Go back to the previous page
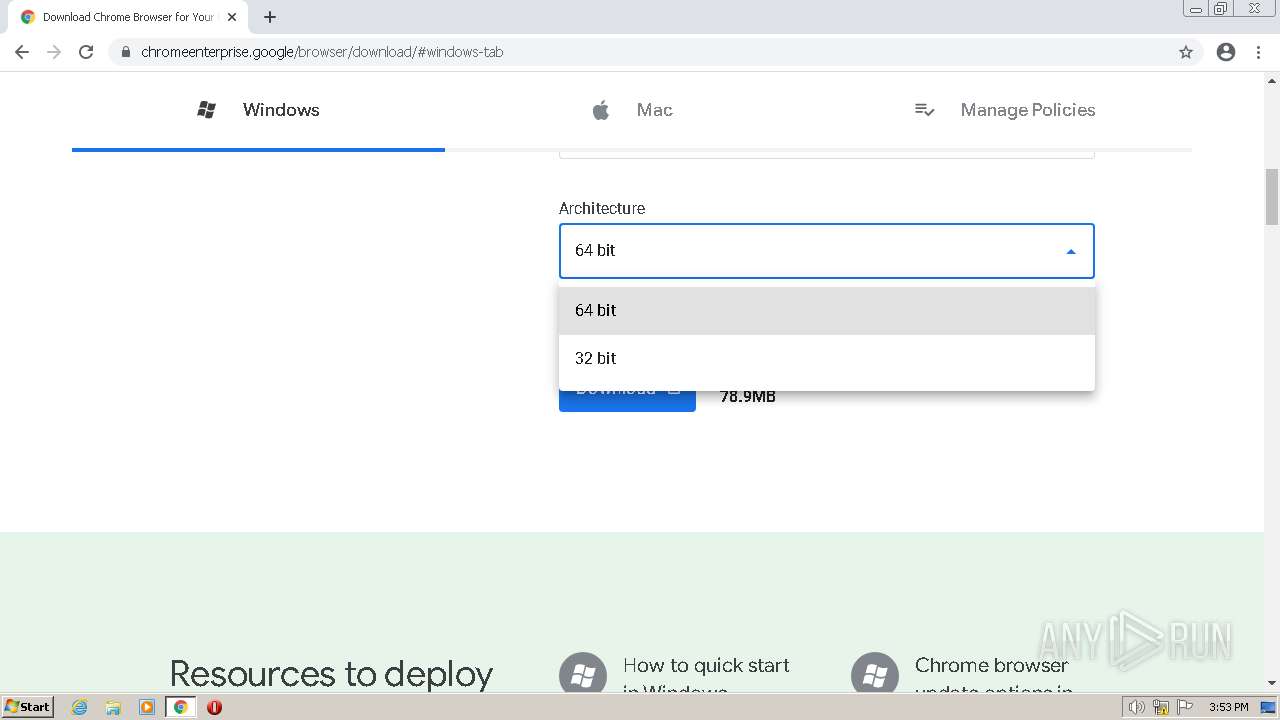Viewport: 1280px width, 720px height. [x=22, y=52]
